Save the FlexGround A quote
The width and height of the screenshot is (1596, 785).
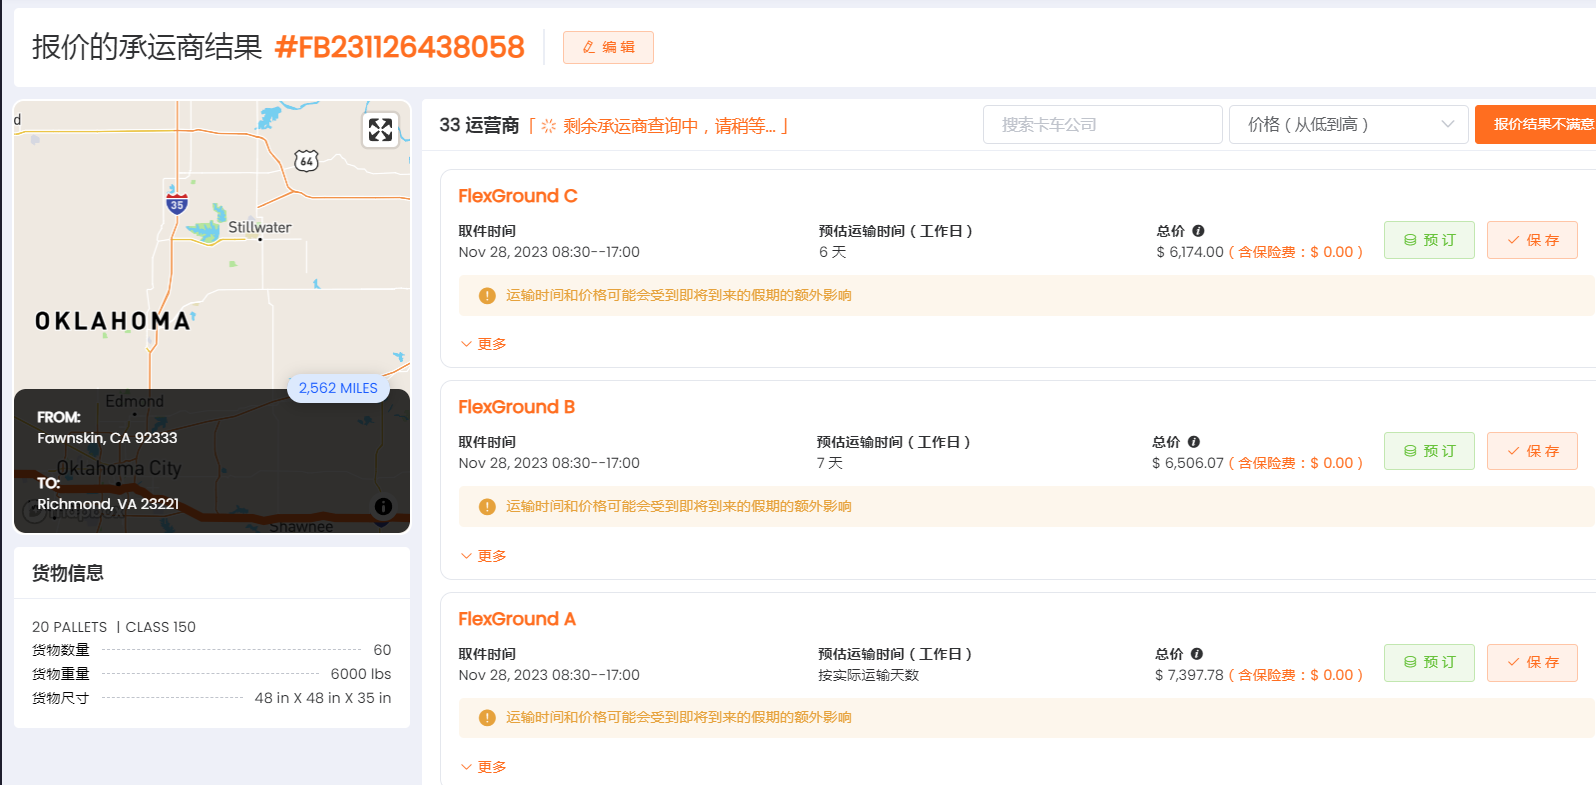pyautogui.click(x=1531, y=663)
